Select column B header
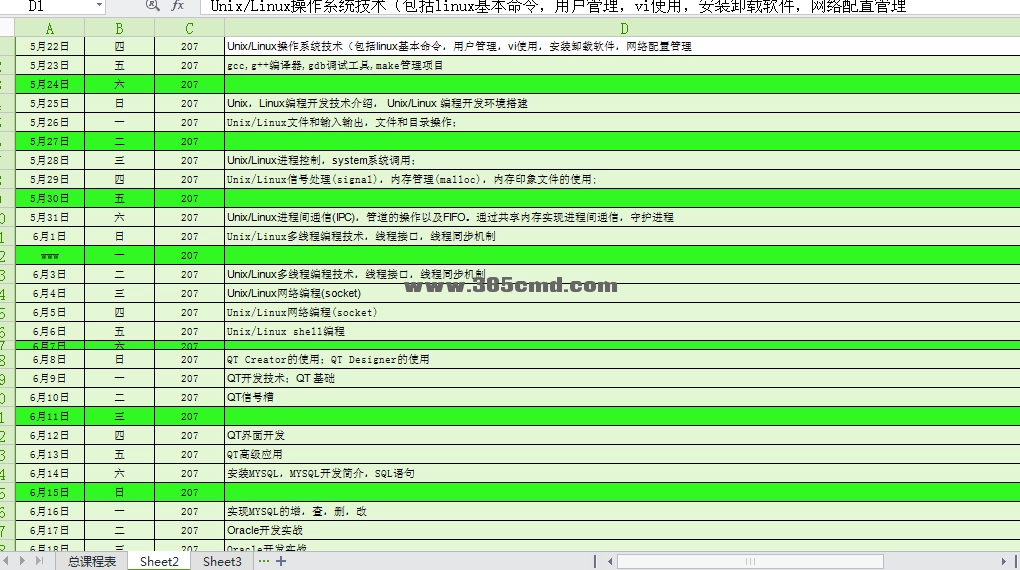Viewport: 1020px width, 570px height. 120,29
